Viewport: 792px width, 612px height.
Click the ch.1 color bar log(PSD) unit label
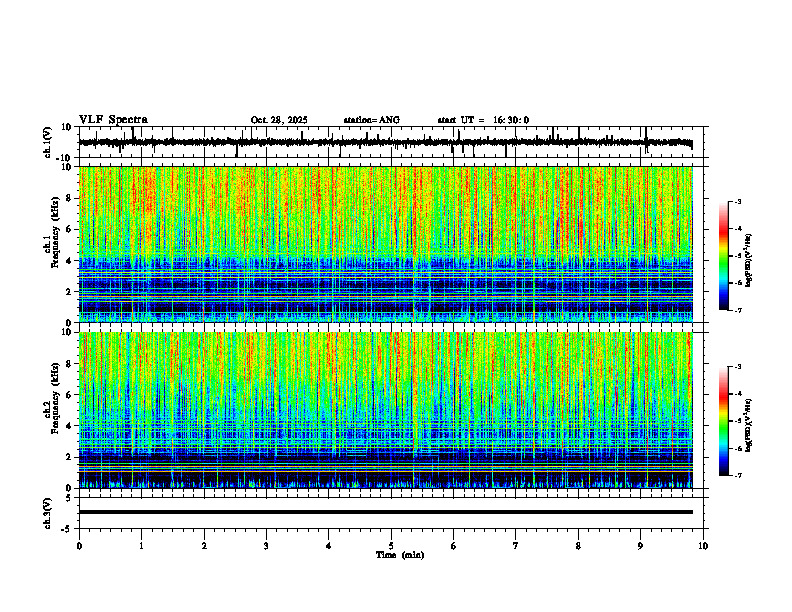pos(750,261)
